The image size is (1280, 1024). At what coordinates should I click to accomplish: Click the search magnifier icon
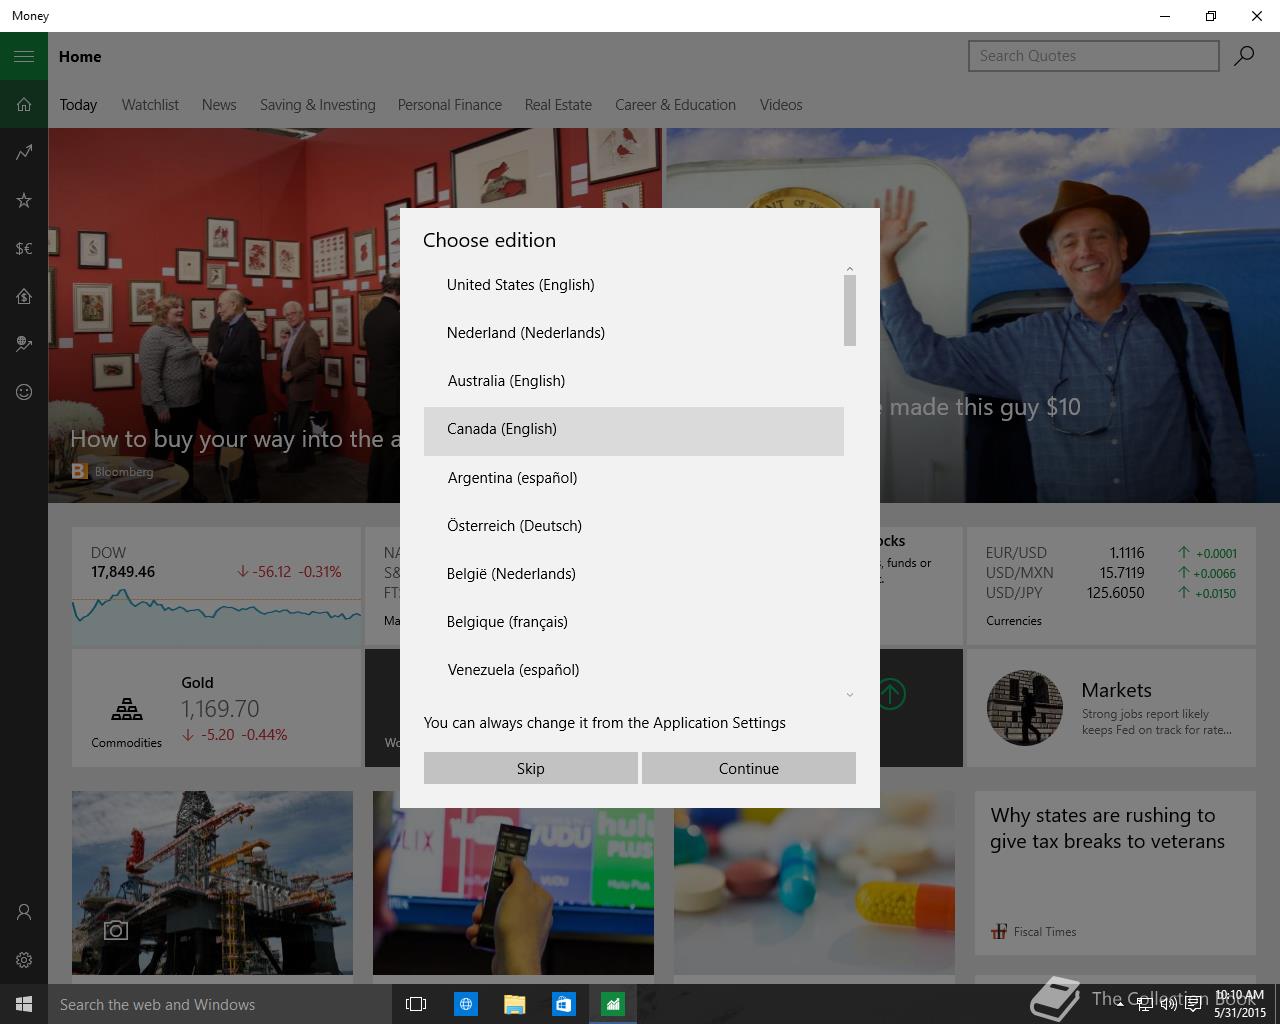click(x=1244, y=56)
